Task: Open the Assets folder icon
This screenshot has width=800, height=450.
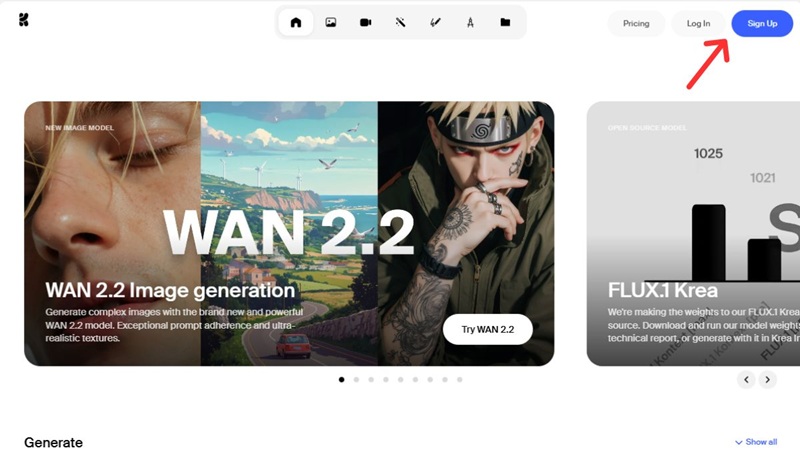Action: [505, 22]
